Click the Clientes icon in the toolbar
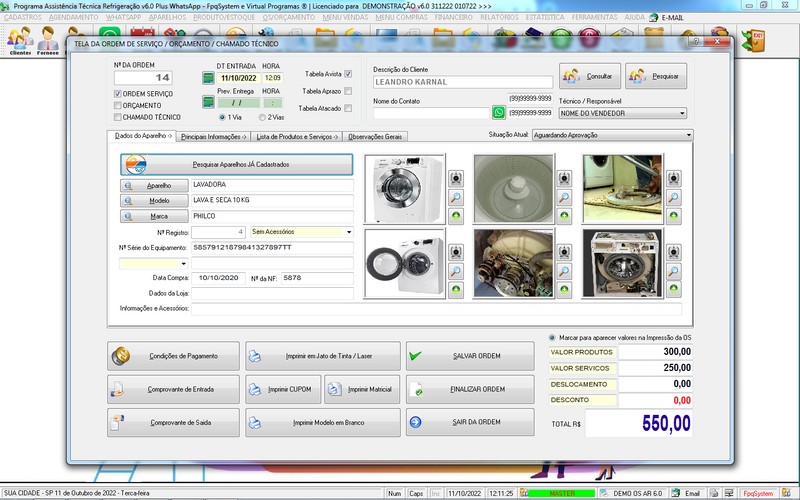Image resolution: width=800 pixels, height=500 pixels. [x=20, y=41]
